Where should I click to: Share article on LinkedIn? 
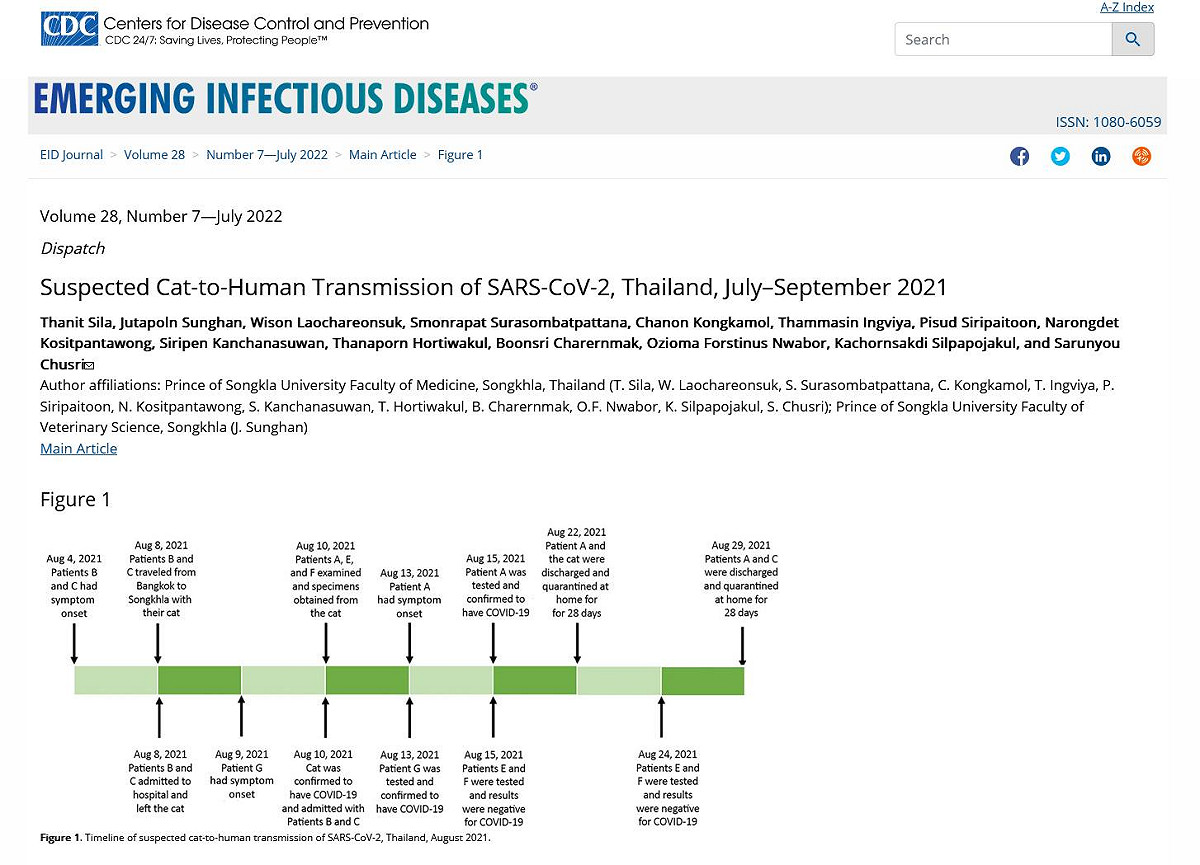[1101, 156]
